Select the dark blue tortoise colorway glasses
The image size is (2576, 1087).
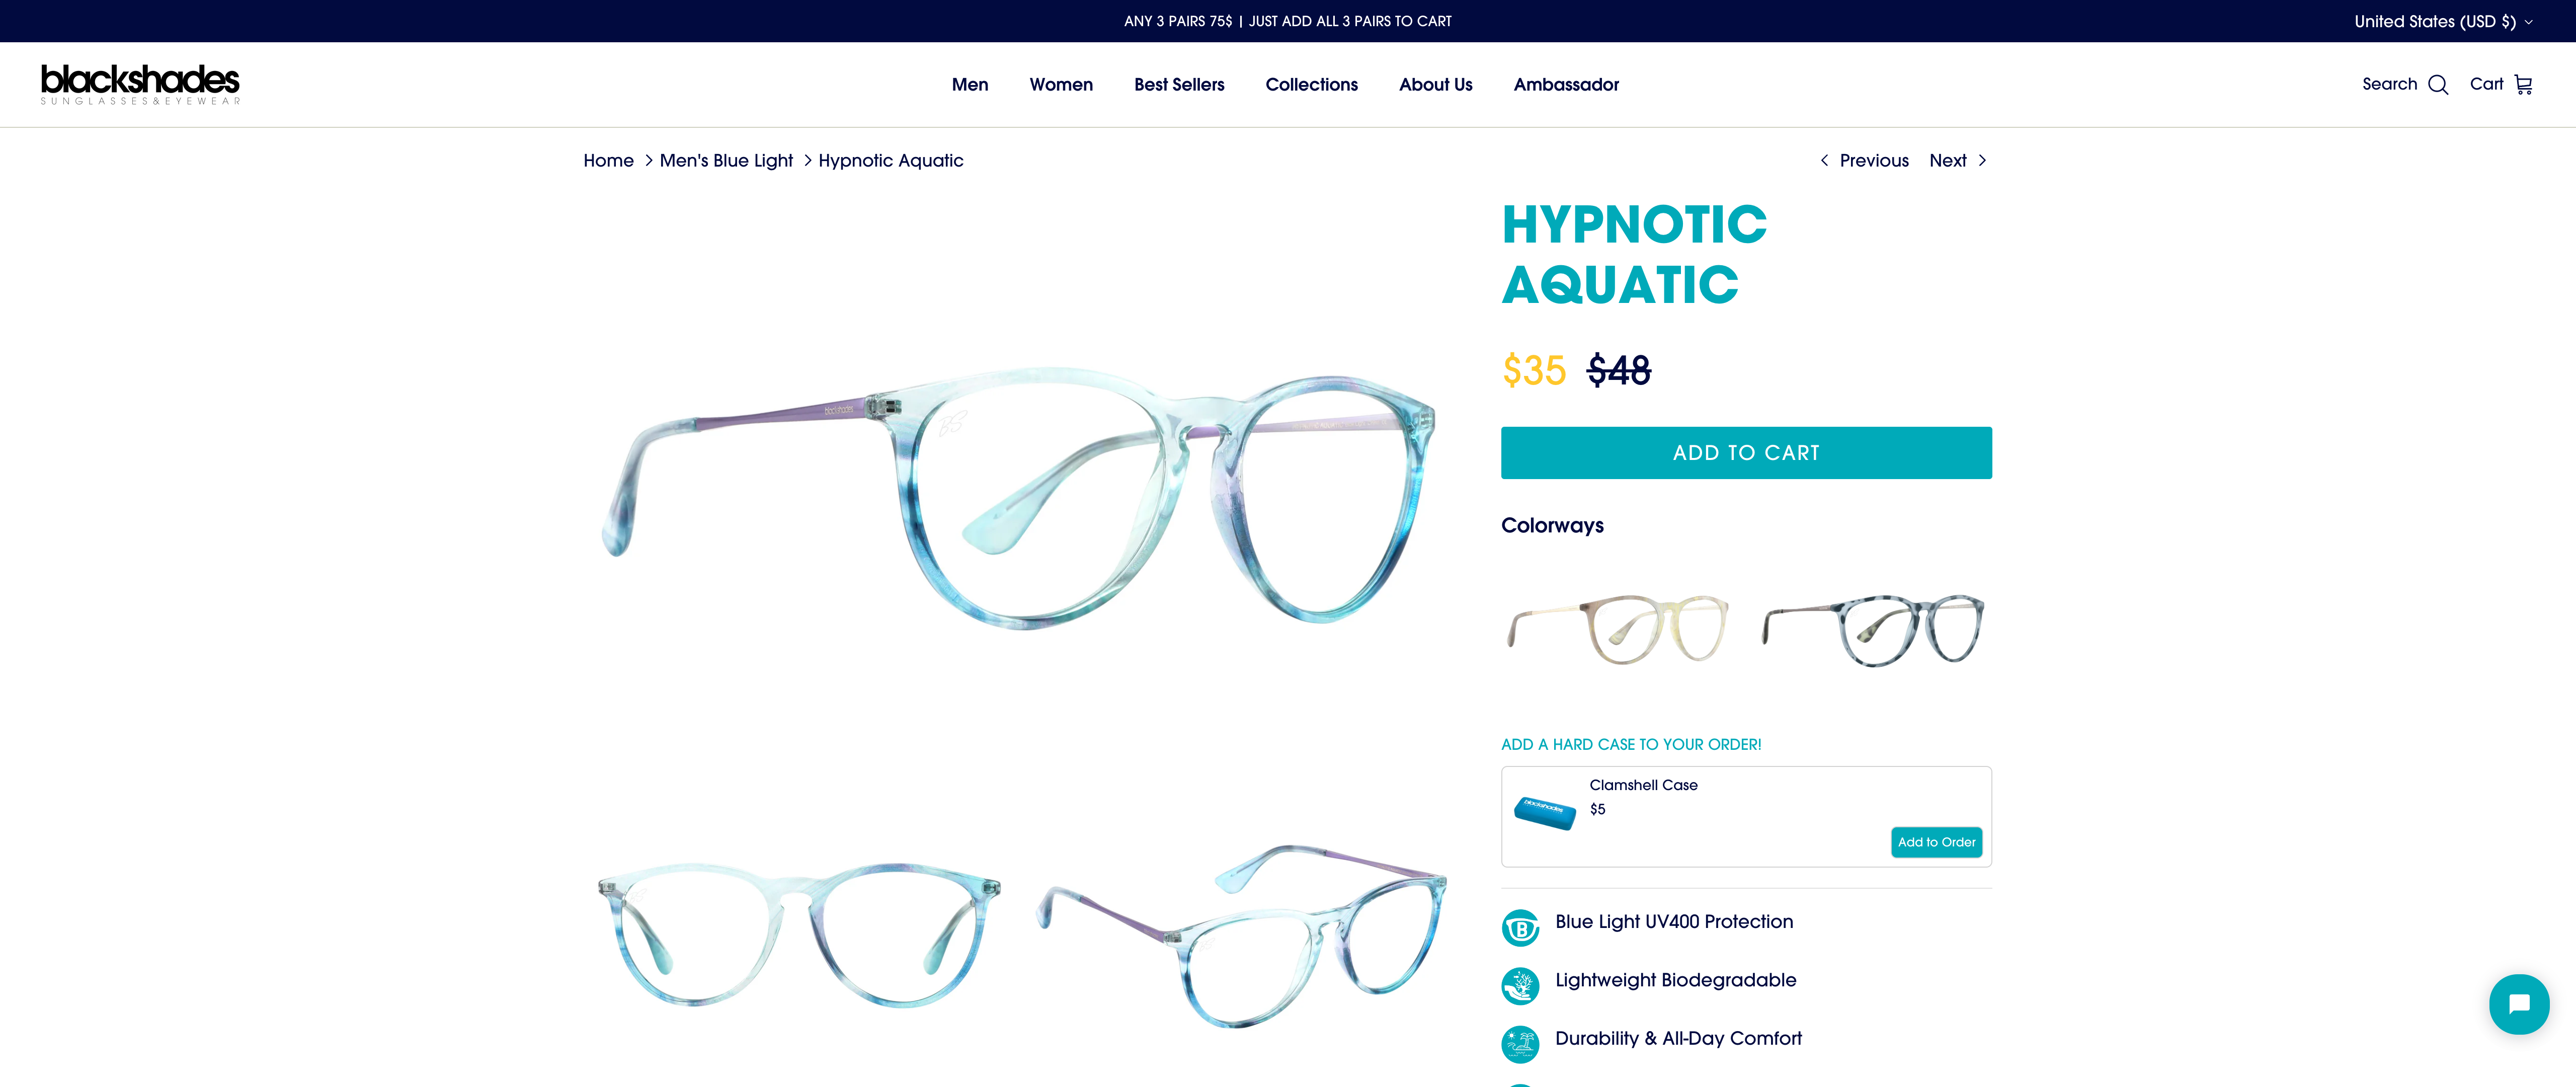[1873, 629]
